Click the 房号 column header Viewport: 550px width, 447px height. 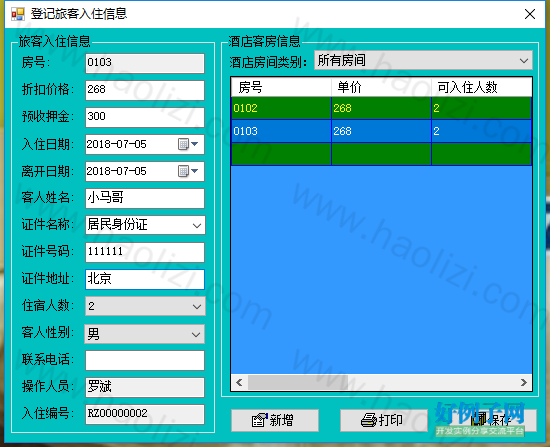click(x=281, y=87)
